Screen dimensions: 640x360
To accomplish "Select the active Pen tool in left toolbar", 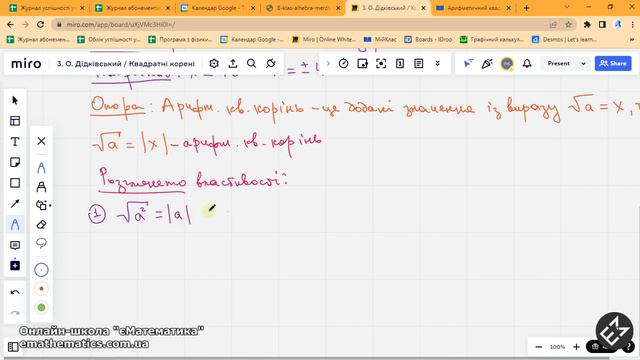I will 15,224.
